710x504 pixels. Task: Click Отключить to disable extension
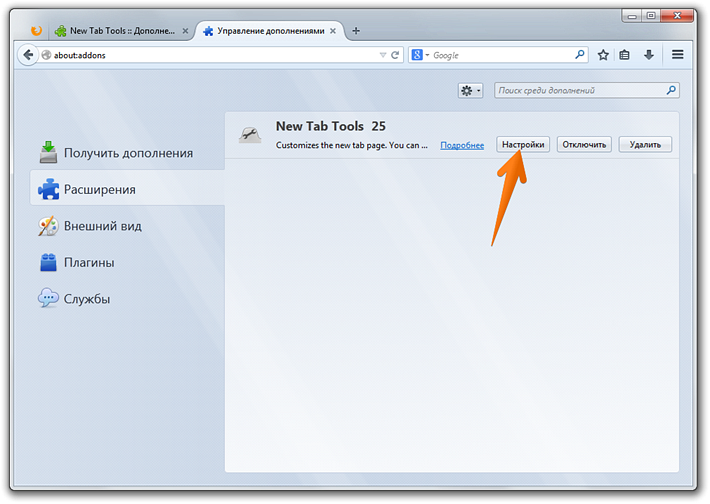584,144
